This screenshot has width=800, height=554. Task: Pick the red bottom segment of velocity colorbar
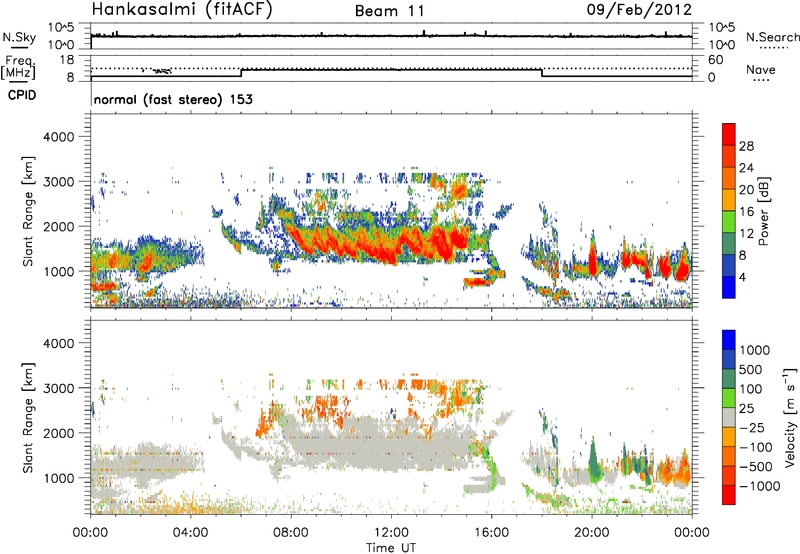(x=729, y=495)
